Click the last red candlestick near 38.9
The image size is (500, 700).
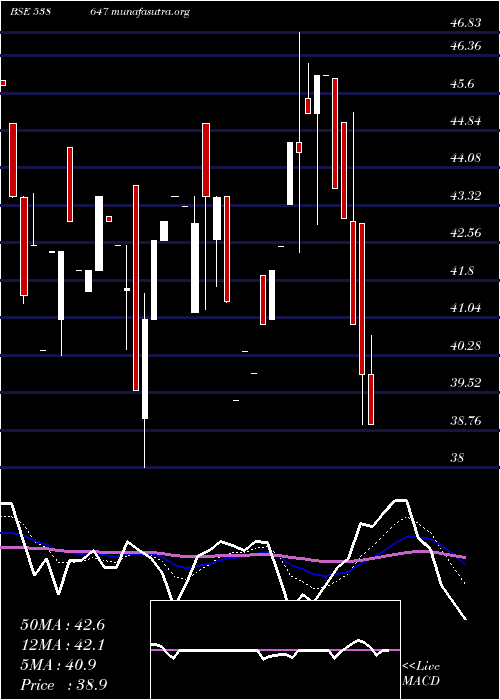click(x=371, y=399)
